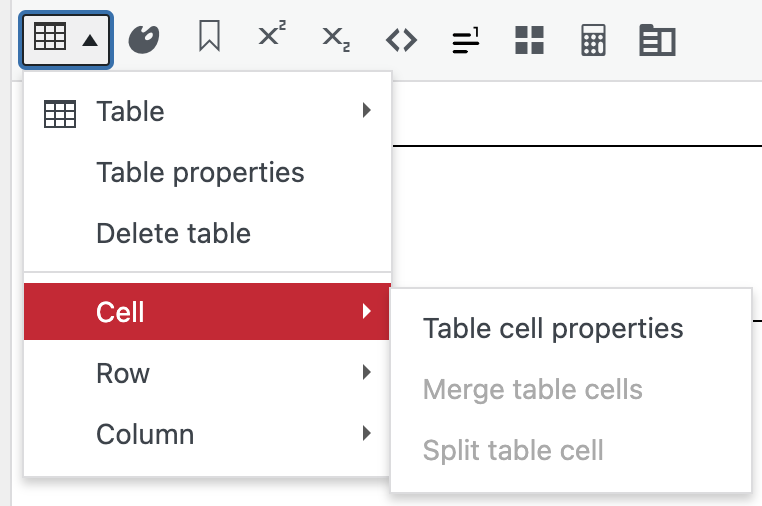The image size is (762, 506).
Task: Collapse the table dropdown arrow
Action: pos(90,40)
